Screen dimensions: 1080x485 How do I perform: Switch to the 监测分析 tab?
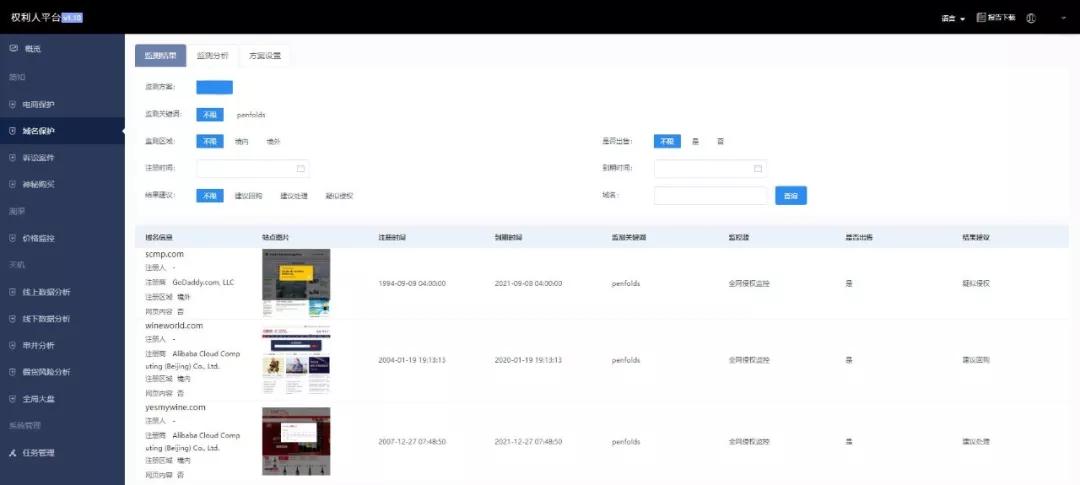click(x=212, y=56)
